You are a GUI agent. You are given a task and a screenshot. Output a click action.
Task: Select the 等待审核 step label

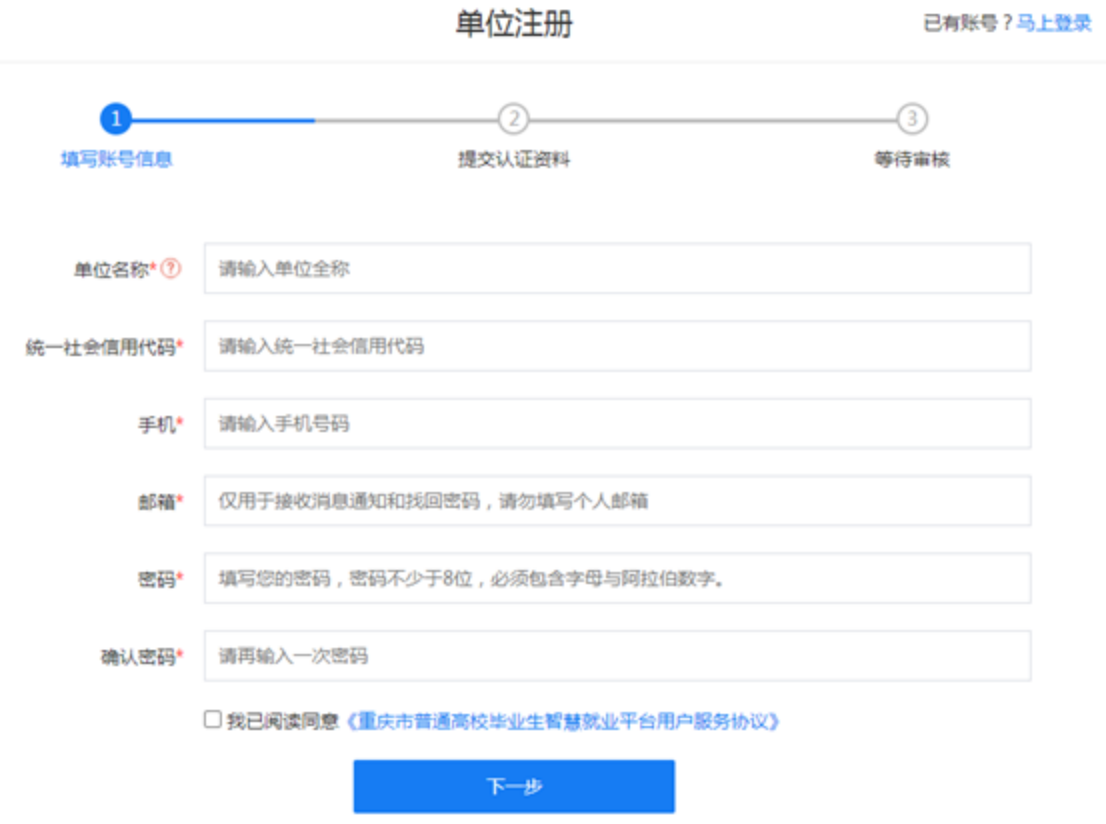[x=911, y=159]
